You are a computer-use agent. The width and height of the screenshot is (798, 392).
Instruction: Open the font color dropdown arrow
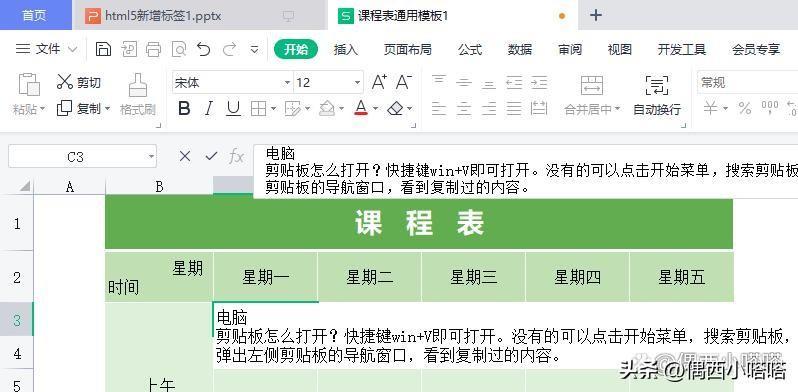click(375, 108)
